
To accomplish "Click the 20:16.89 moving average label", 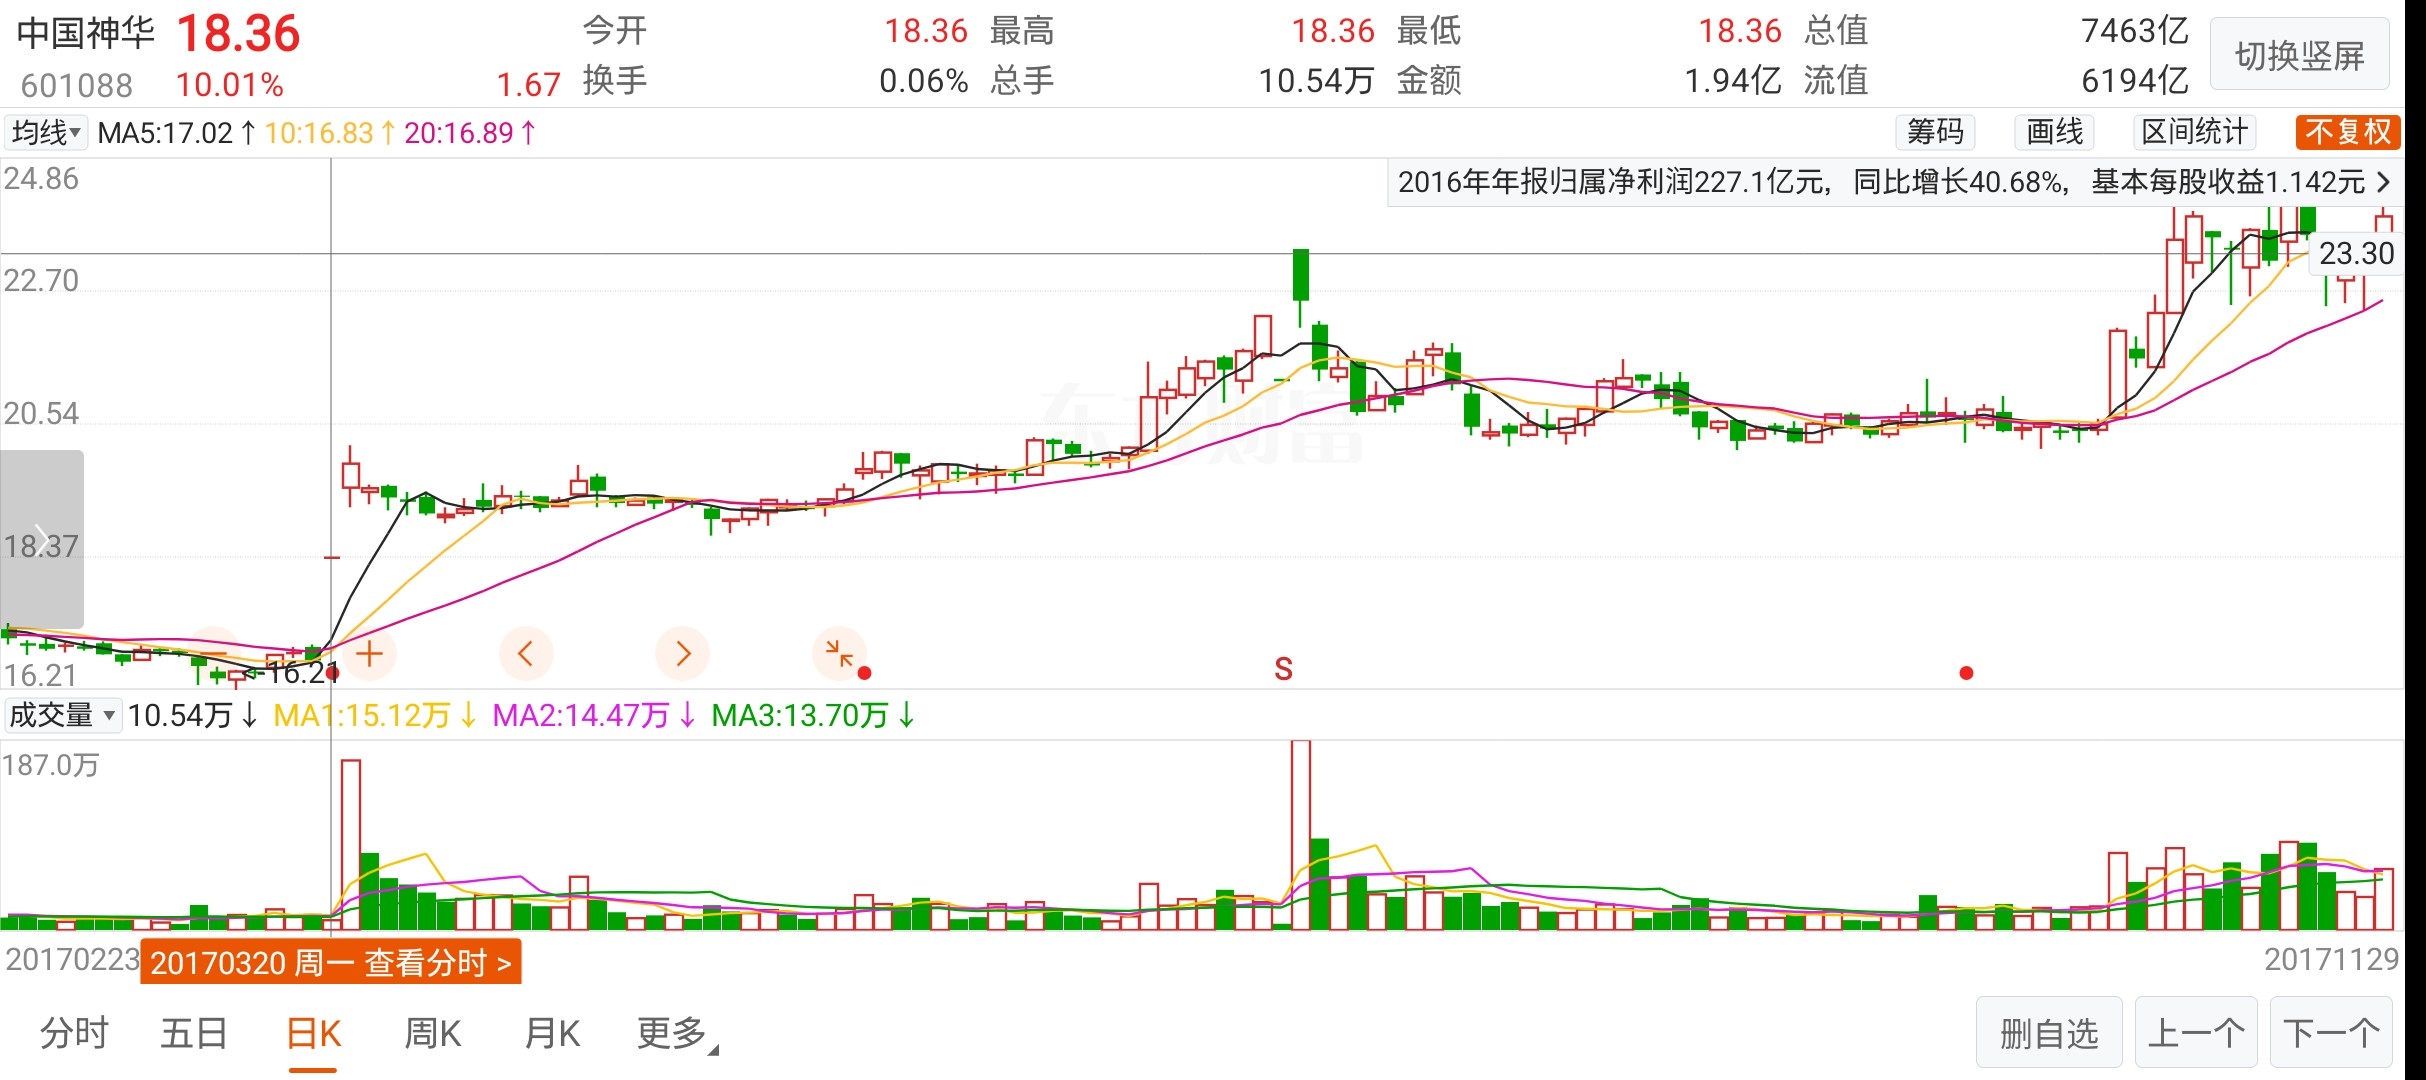I will 469,132.
